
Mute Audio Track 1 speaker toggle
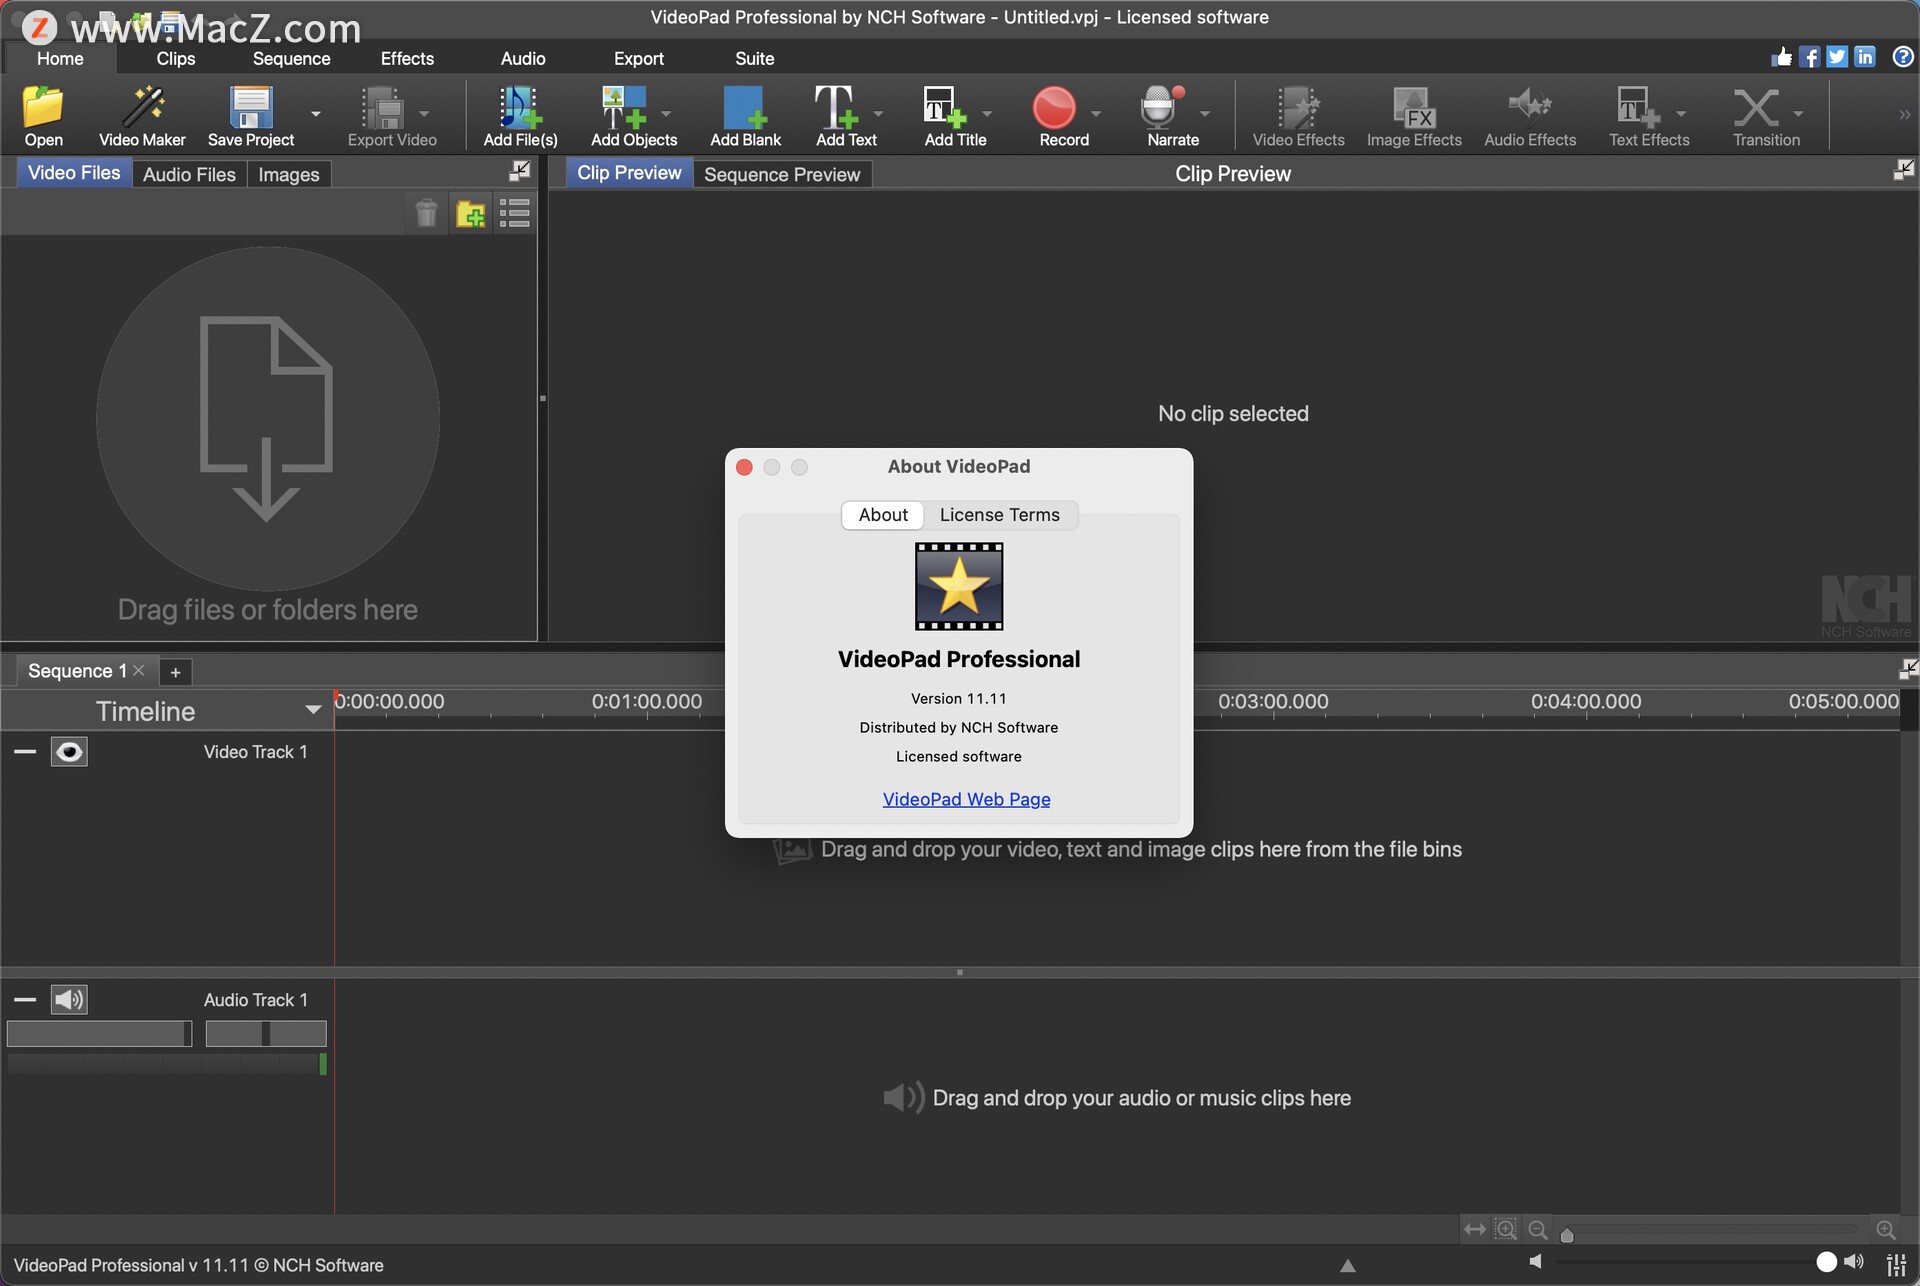69,1000
